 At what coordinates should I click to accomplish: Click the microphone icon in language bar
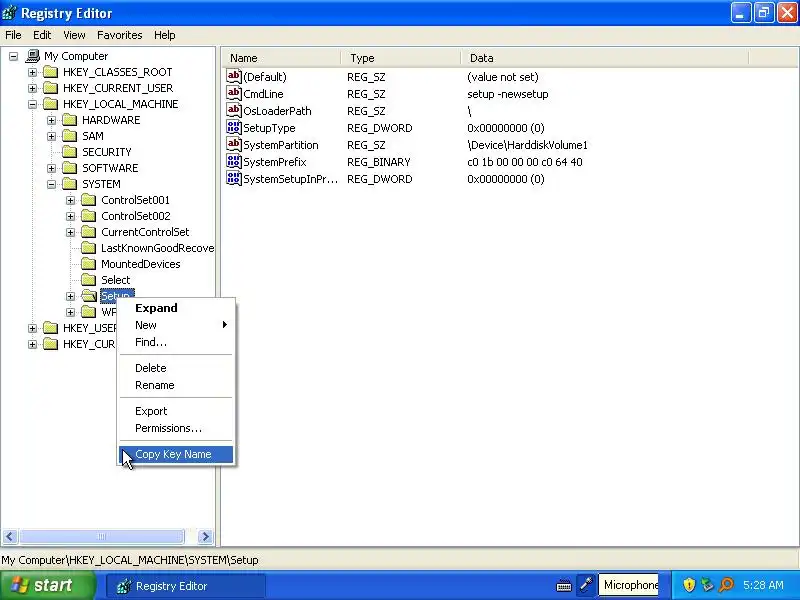pyautogui.click(x=586, y=585)
